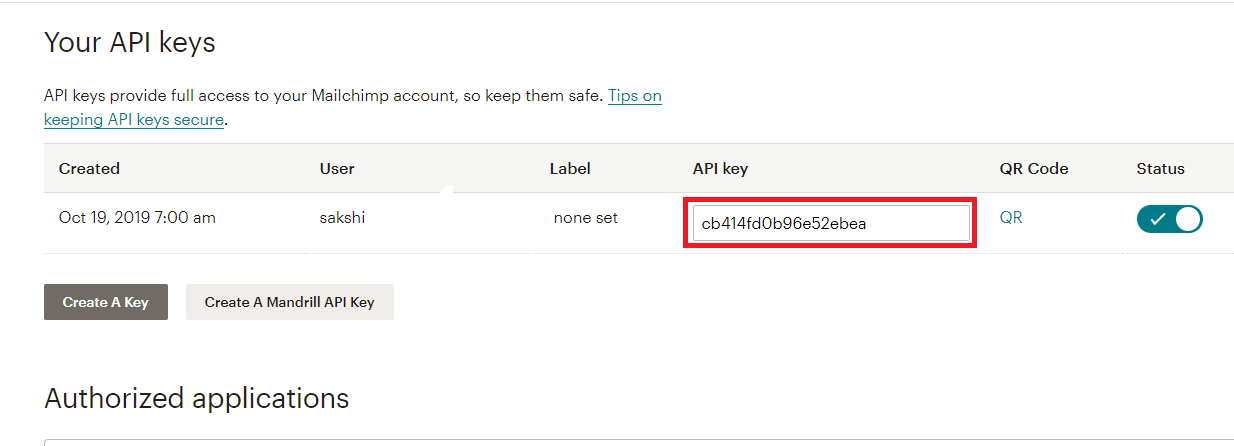Open the QR link for sakshi's key
1234x446 pixels.
tap(1011, 217)
